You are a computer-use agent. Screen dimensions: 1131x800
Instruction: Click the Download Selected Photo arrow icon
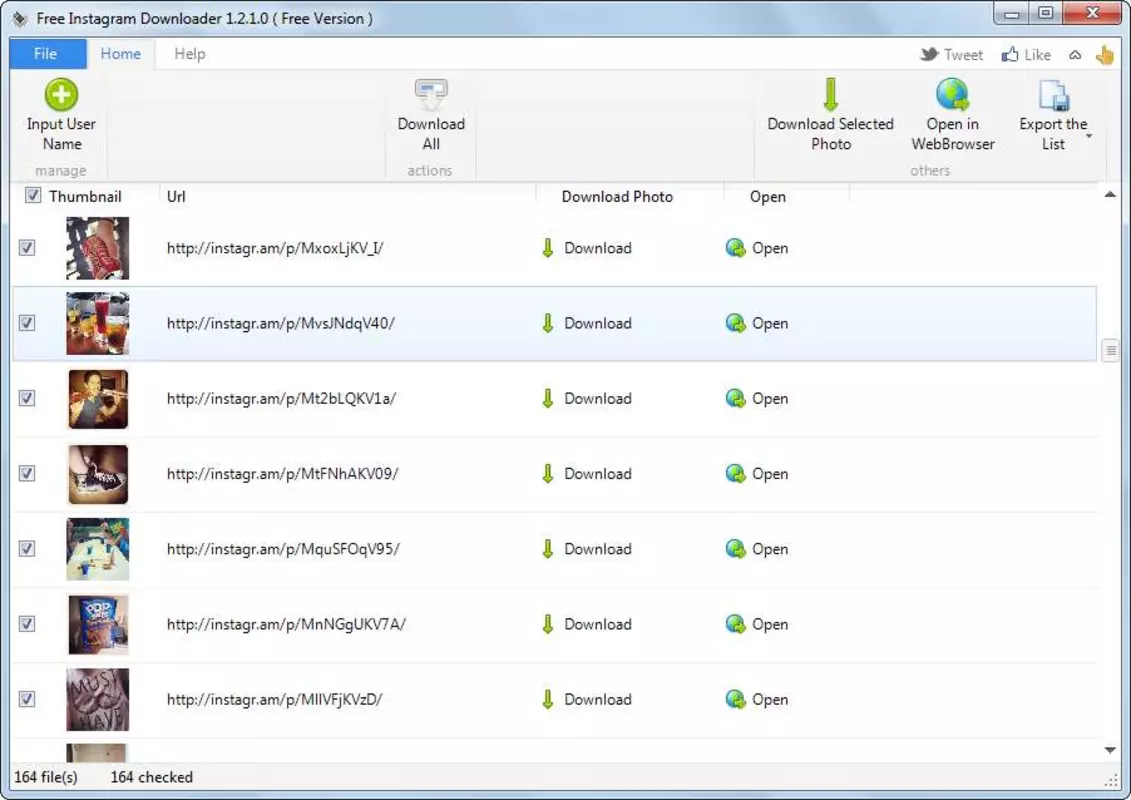point(830,94)
